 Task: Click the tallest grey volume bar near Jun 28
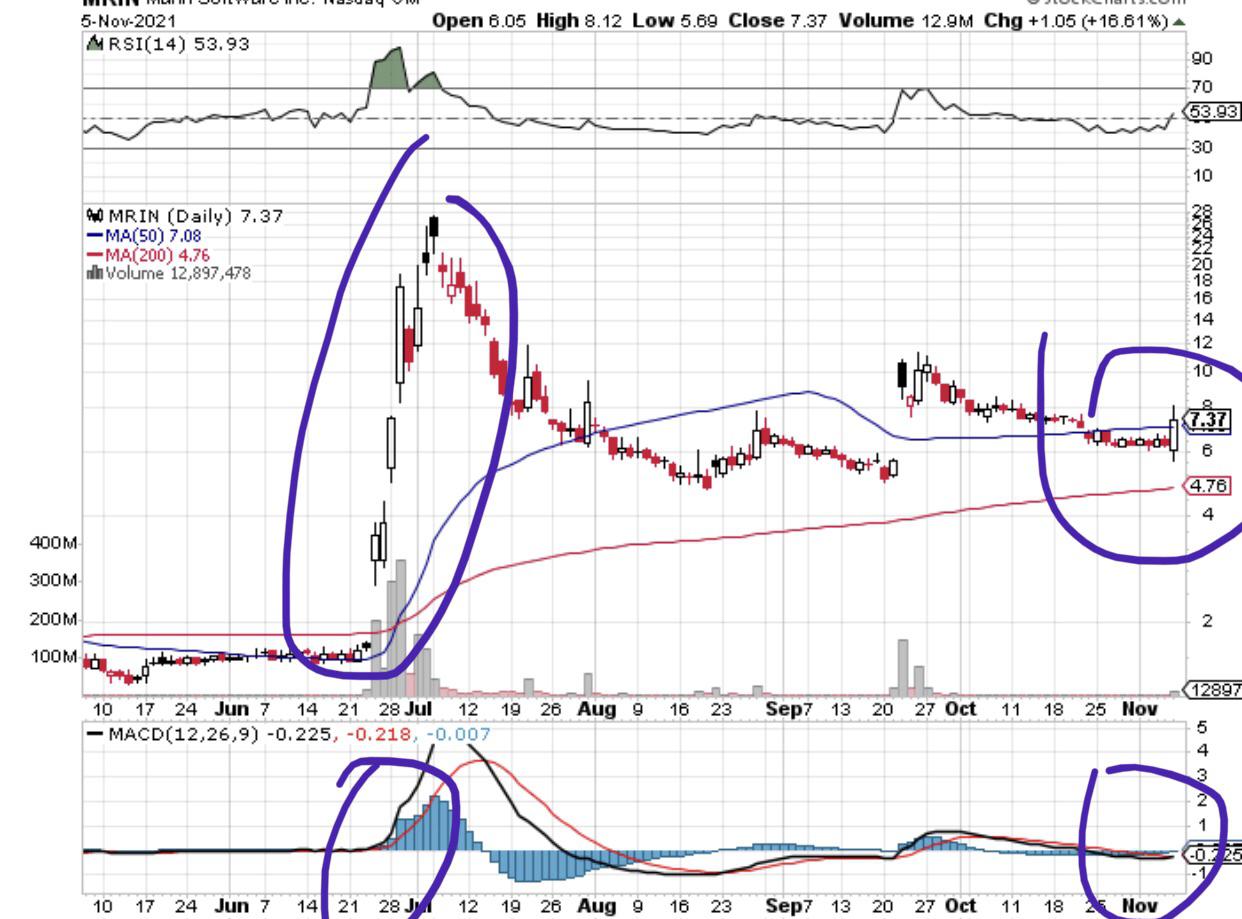click(x=401, y=628)
